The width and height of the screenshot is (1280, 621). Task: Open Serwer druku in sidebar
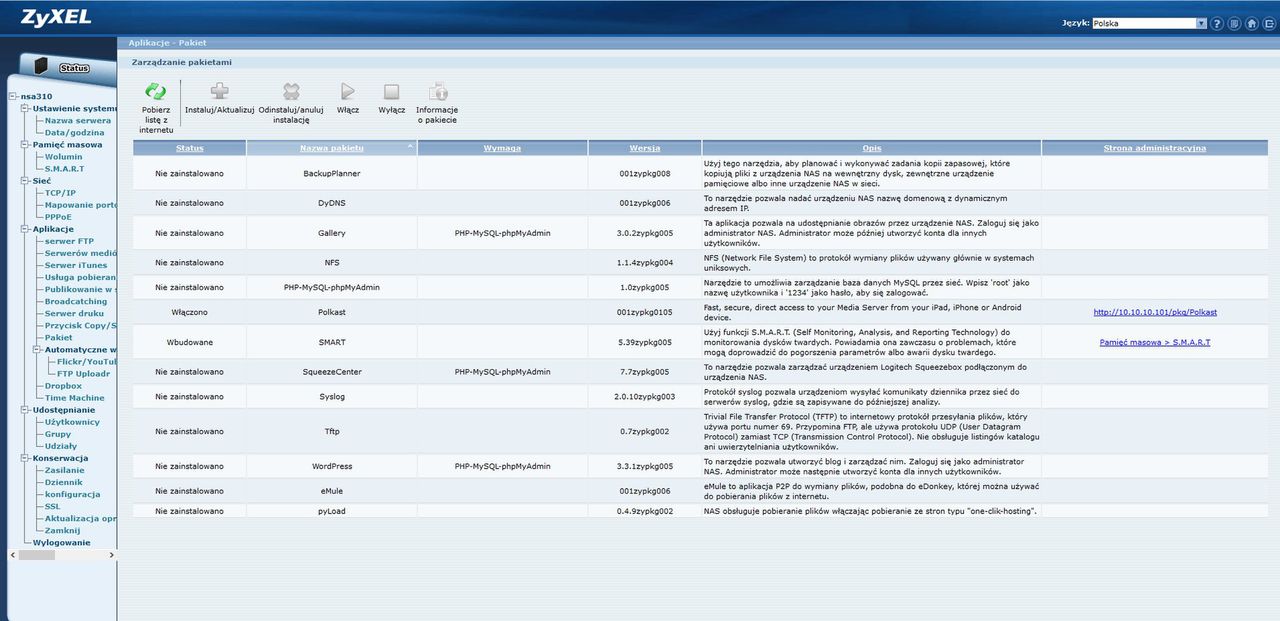click(x=74, y=313)
